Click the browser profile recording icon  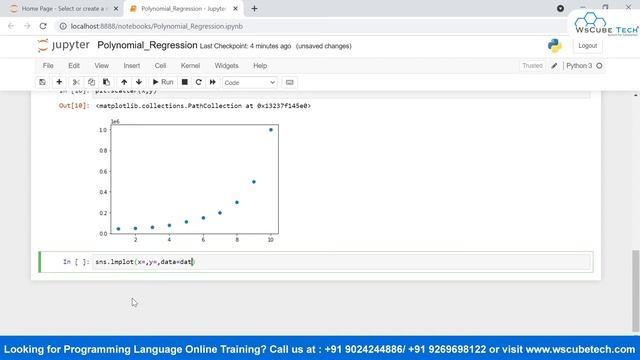[x=560, y=8]
